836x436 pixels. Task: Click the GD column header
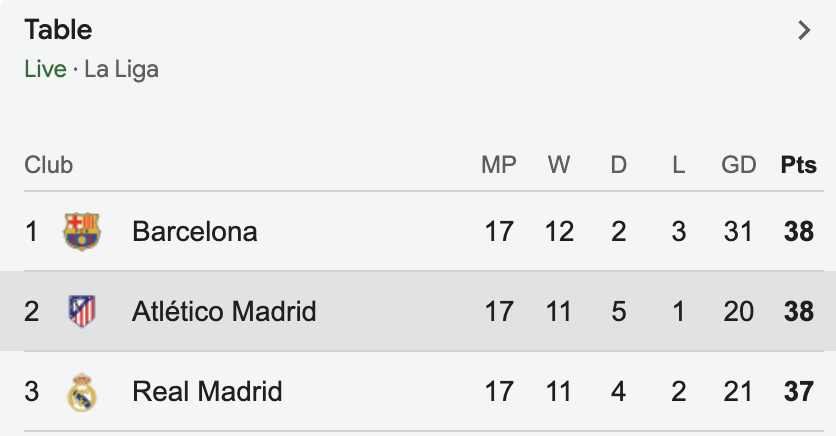[x=738, y=165]
